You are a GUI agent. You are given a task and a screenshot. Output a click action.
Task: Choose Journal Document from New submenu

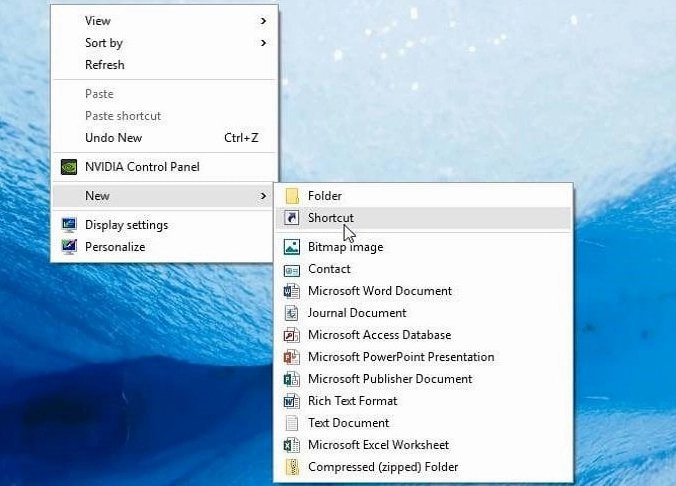[357, 313]
